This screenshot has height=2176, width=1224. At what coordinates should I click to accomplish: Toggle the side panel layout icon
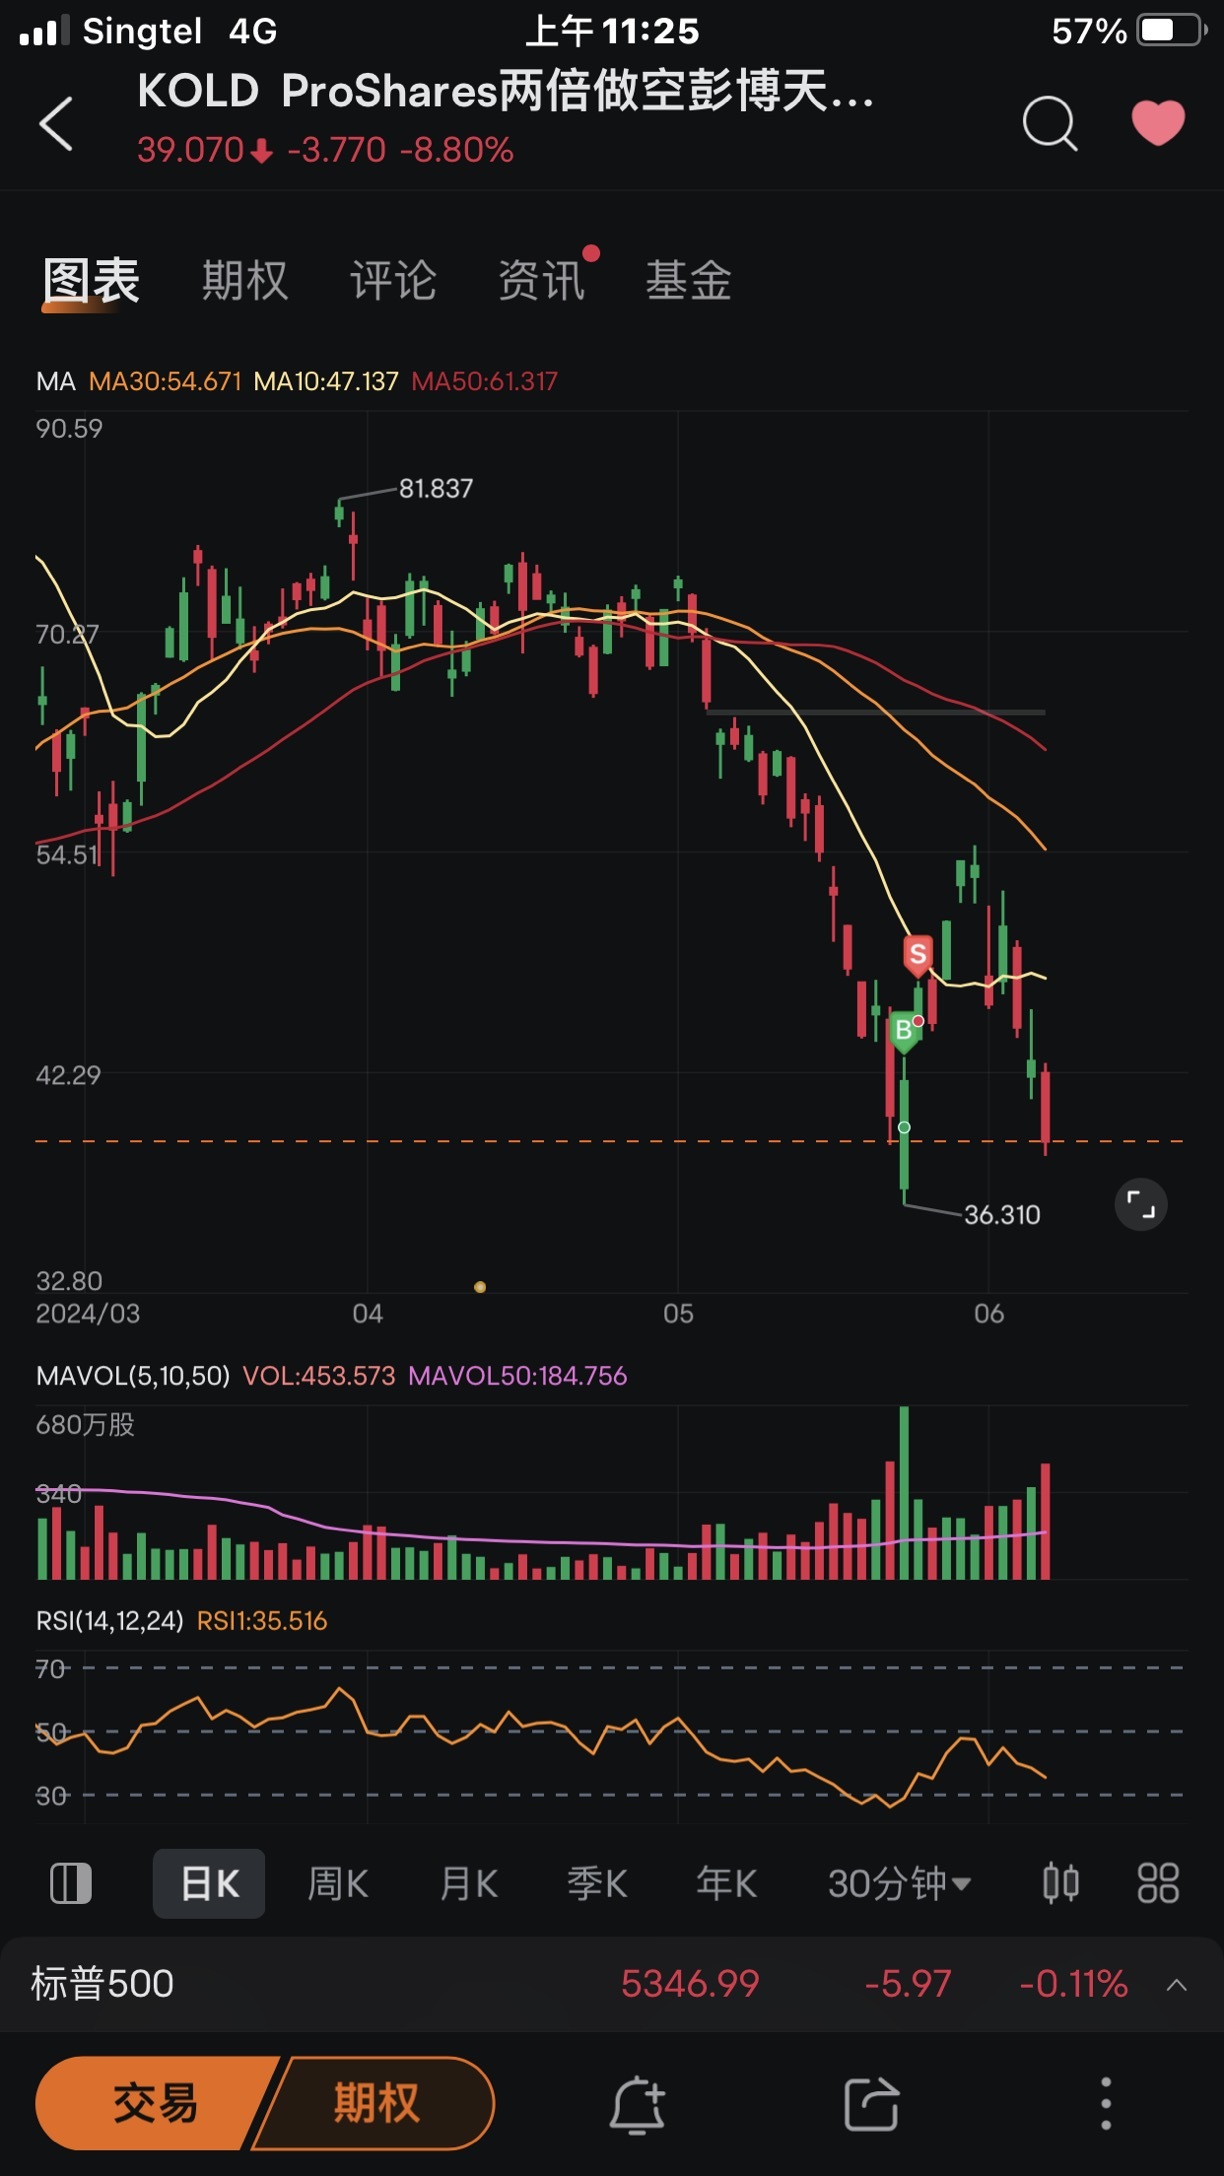click(70, 1883)
